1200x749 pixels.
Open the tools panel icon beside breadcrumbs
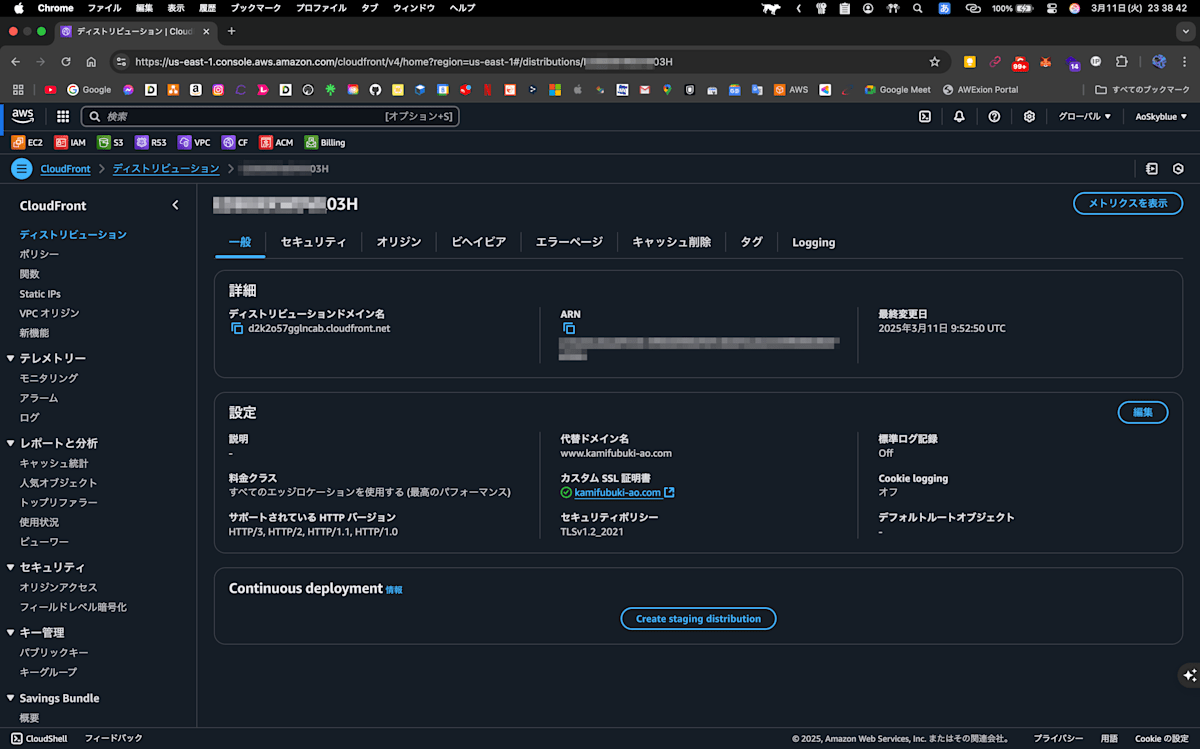(x=1152, y=169)
